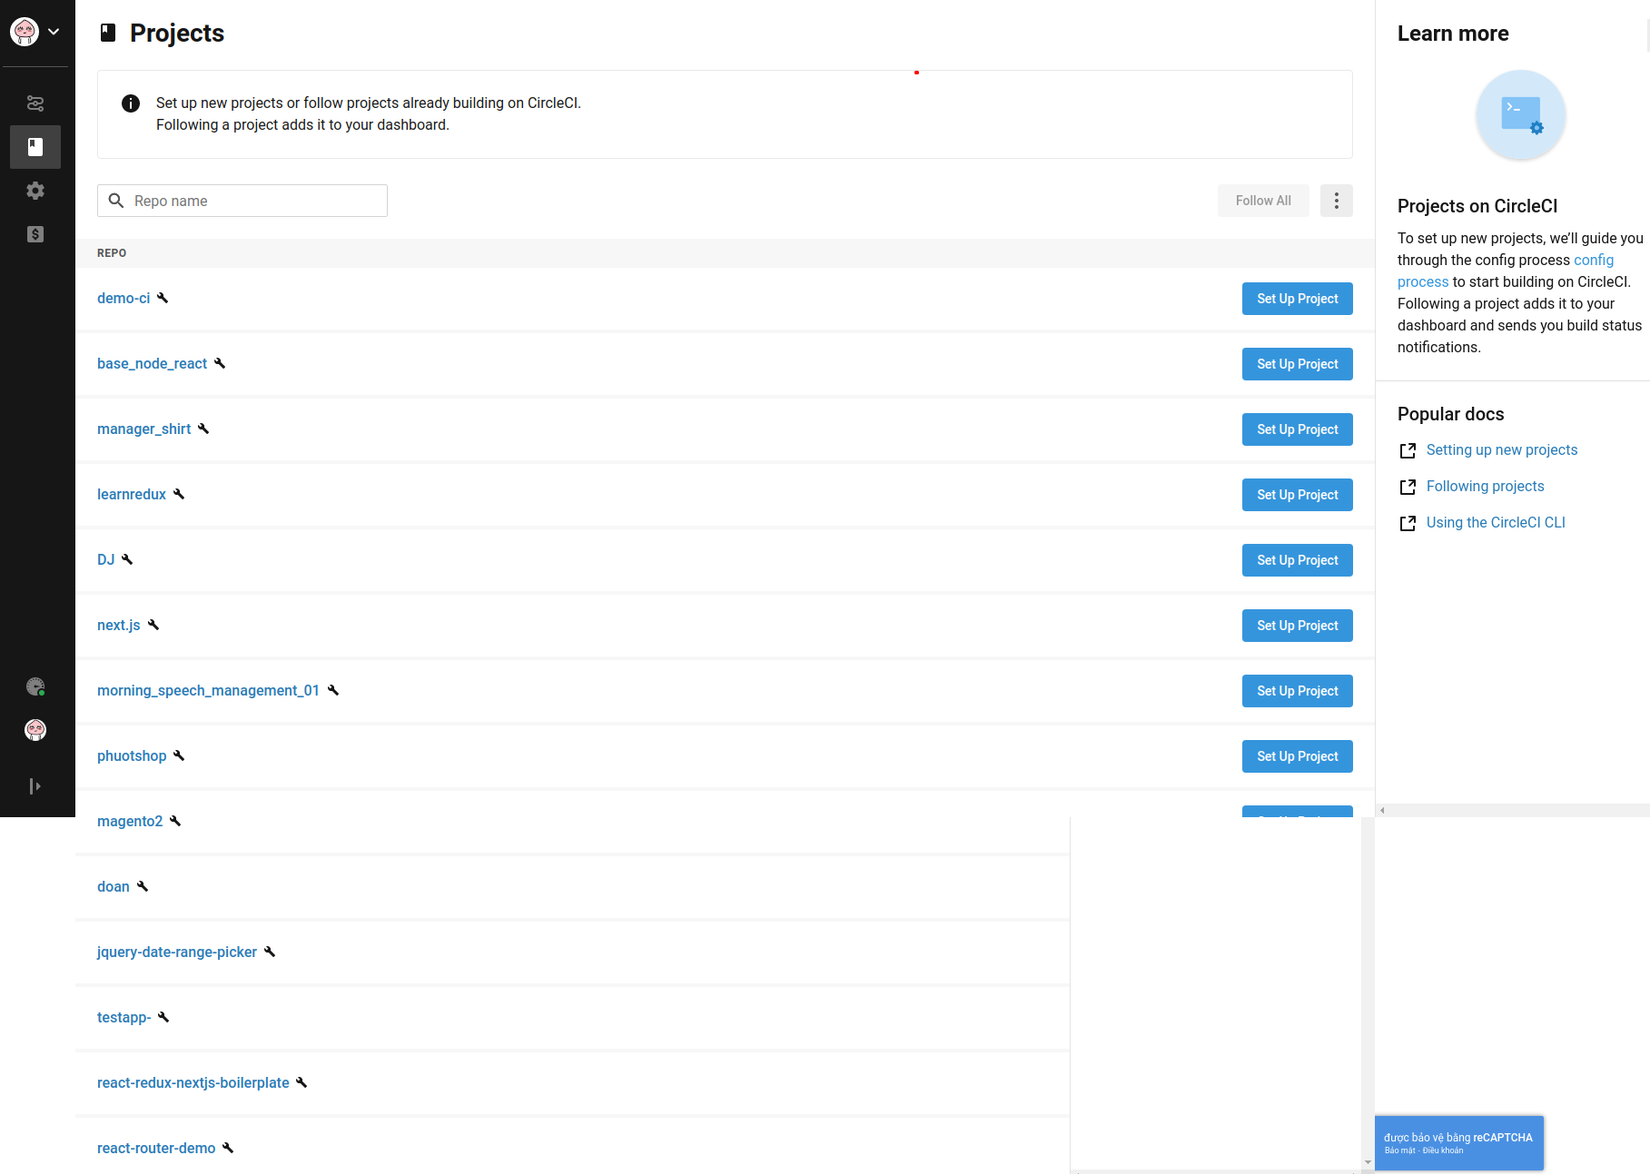Open the learnredux repo link
The height and width of the screenshot is (1174, 1650).
click(131, 494)
